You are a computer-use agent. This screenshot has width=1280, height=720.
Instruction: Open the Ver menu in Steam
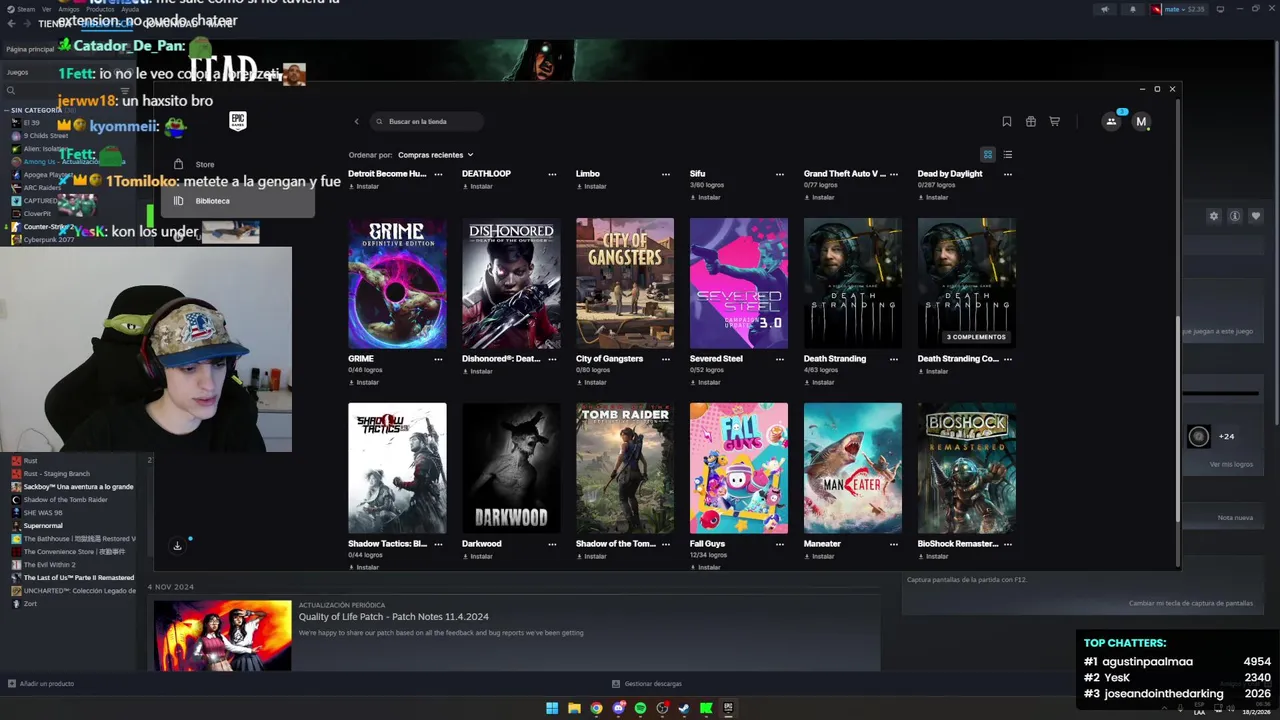(x=46, y=9)
